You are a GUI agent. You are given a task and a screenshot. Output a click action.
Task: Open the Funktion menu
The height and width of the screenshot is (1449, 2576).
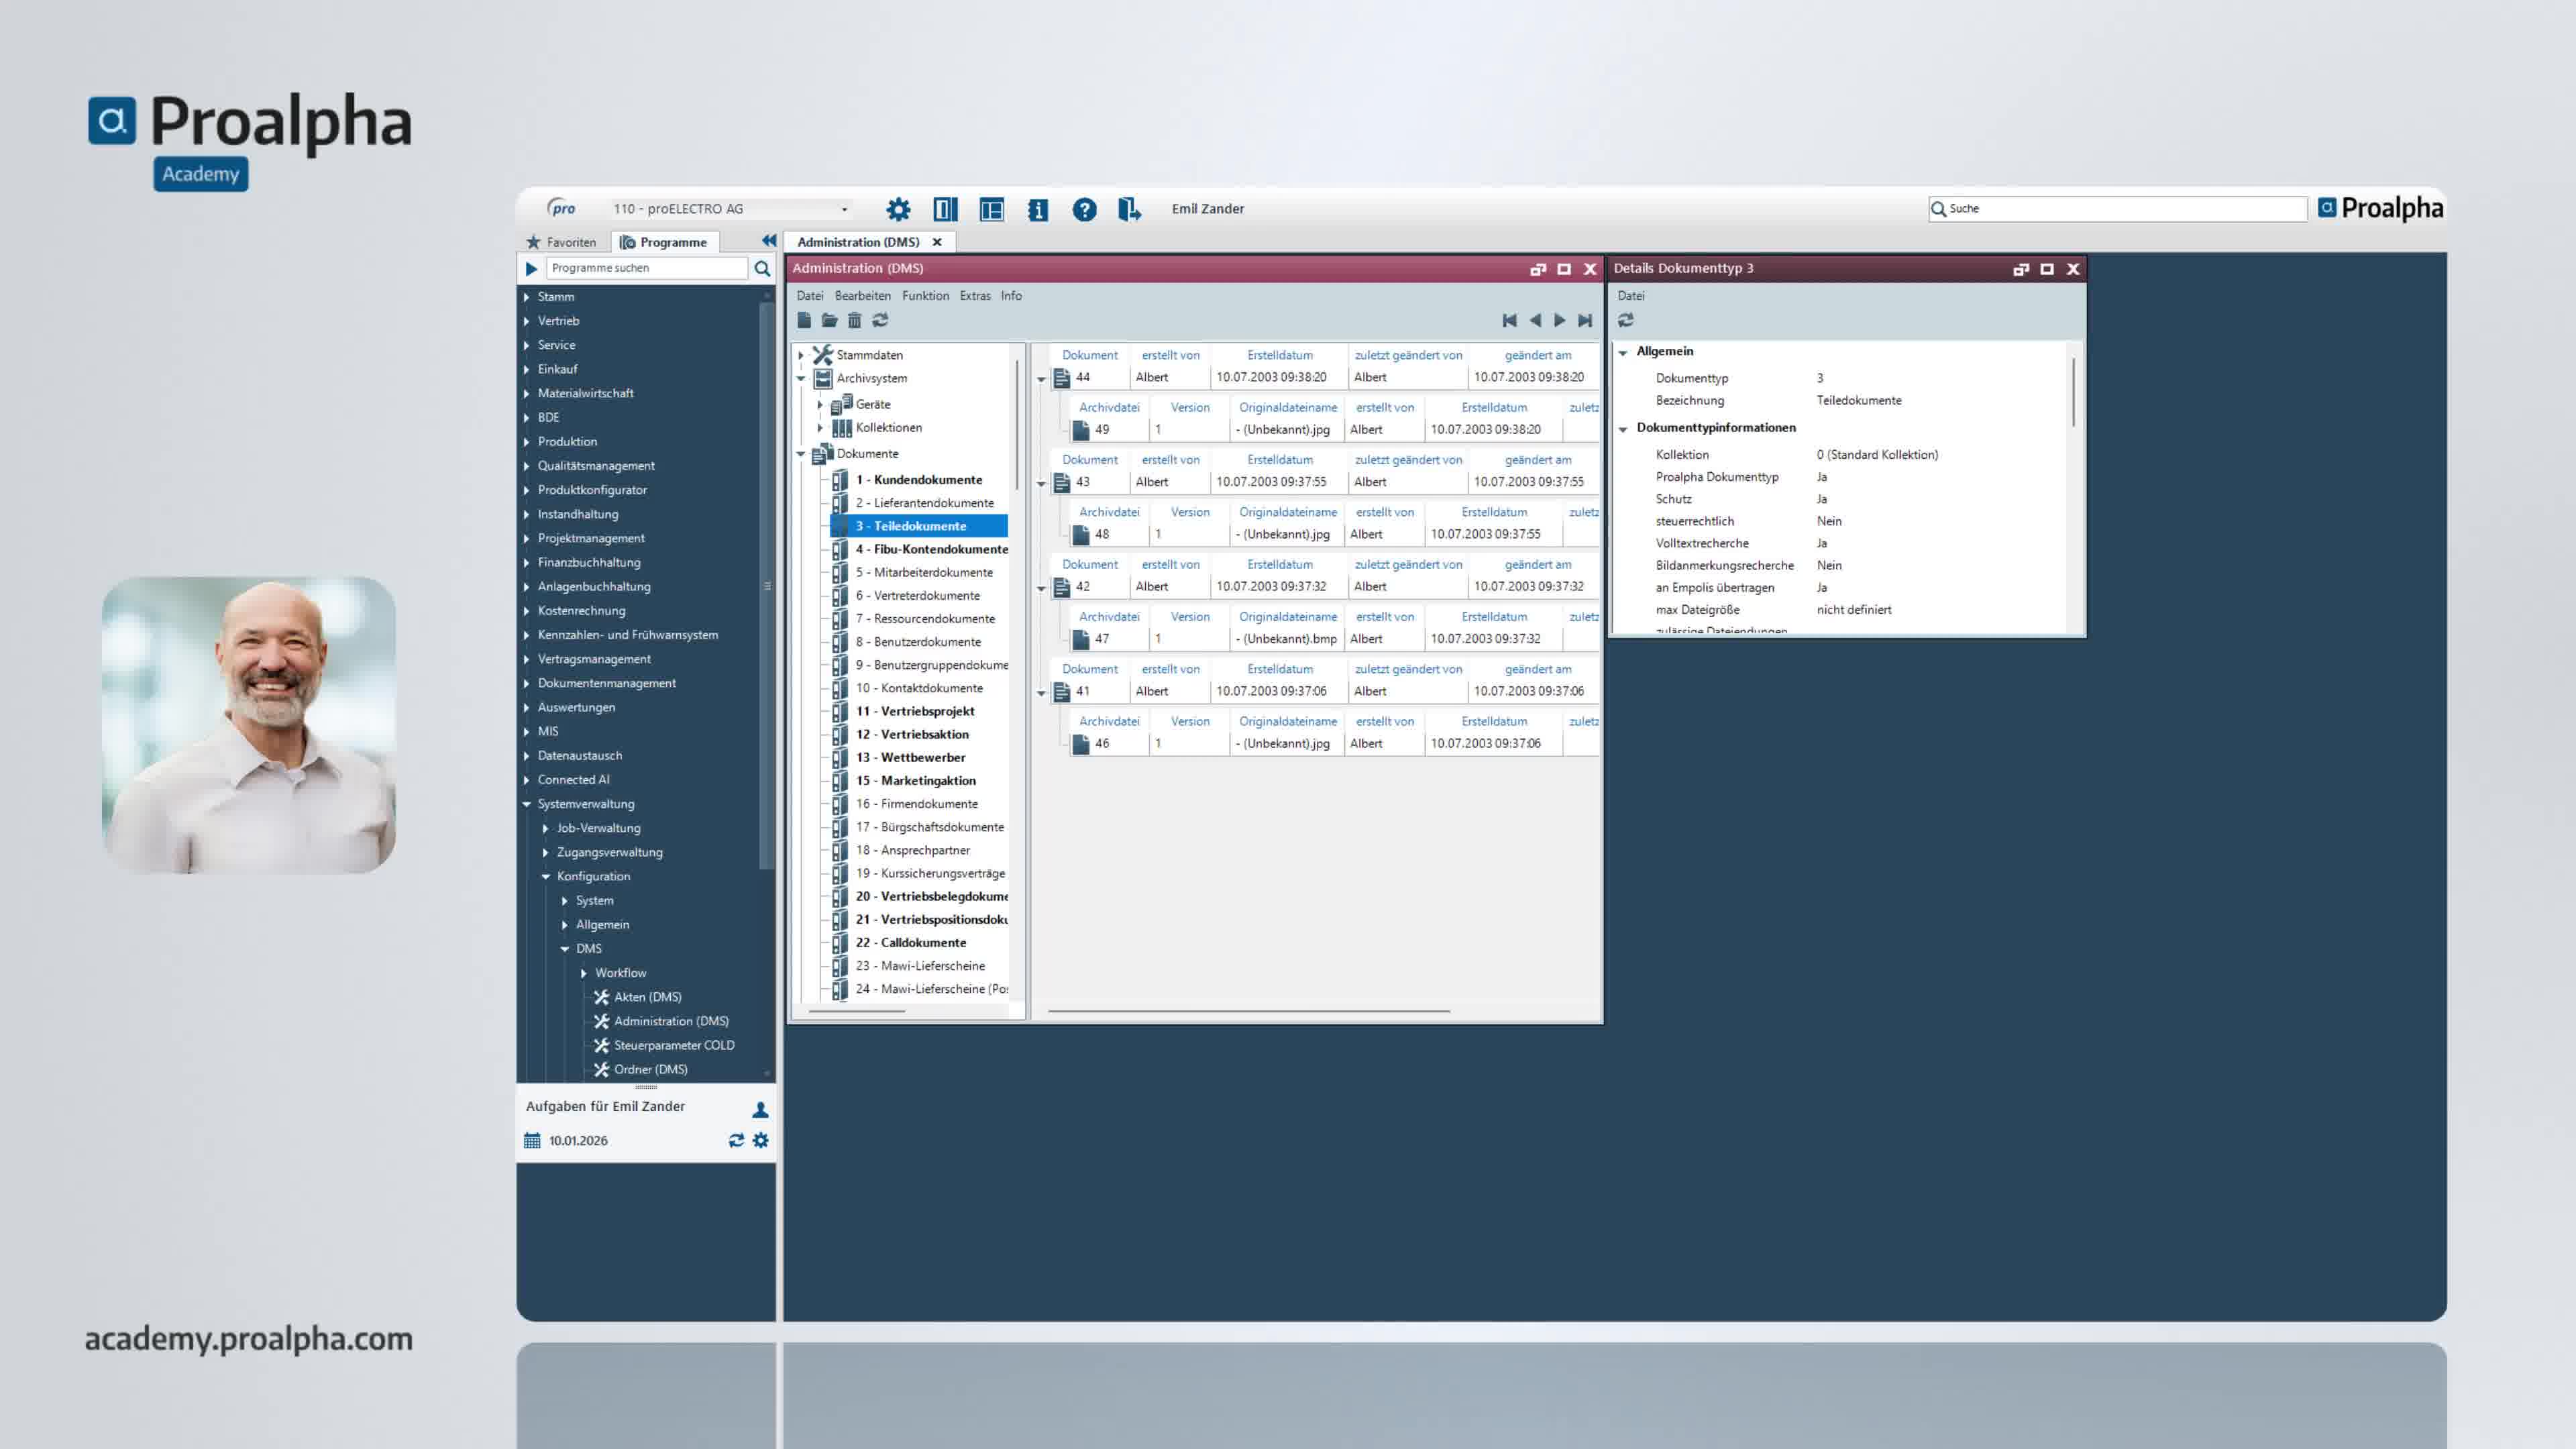click(x=925, y=296)
